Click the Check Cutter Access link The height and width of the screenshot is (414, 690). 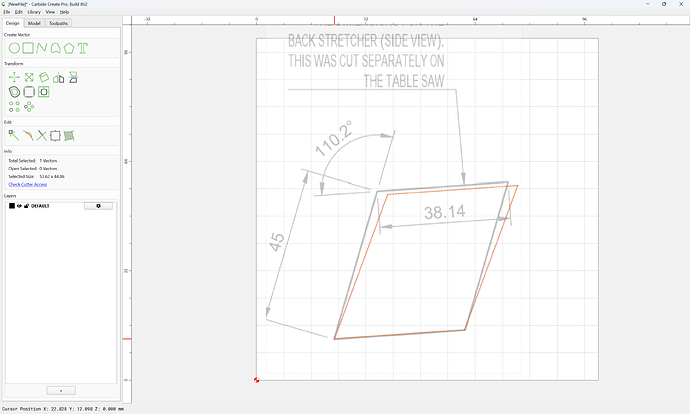(x=28, y=184)
